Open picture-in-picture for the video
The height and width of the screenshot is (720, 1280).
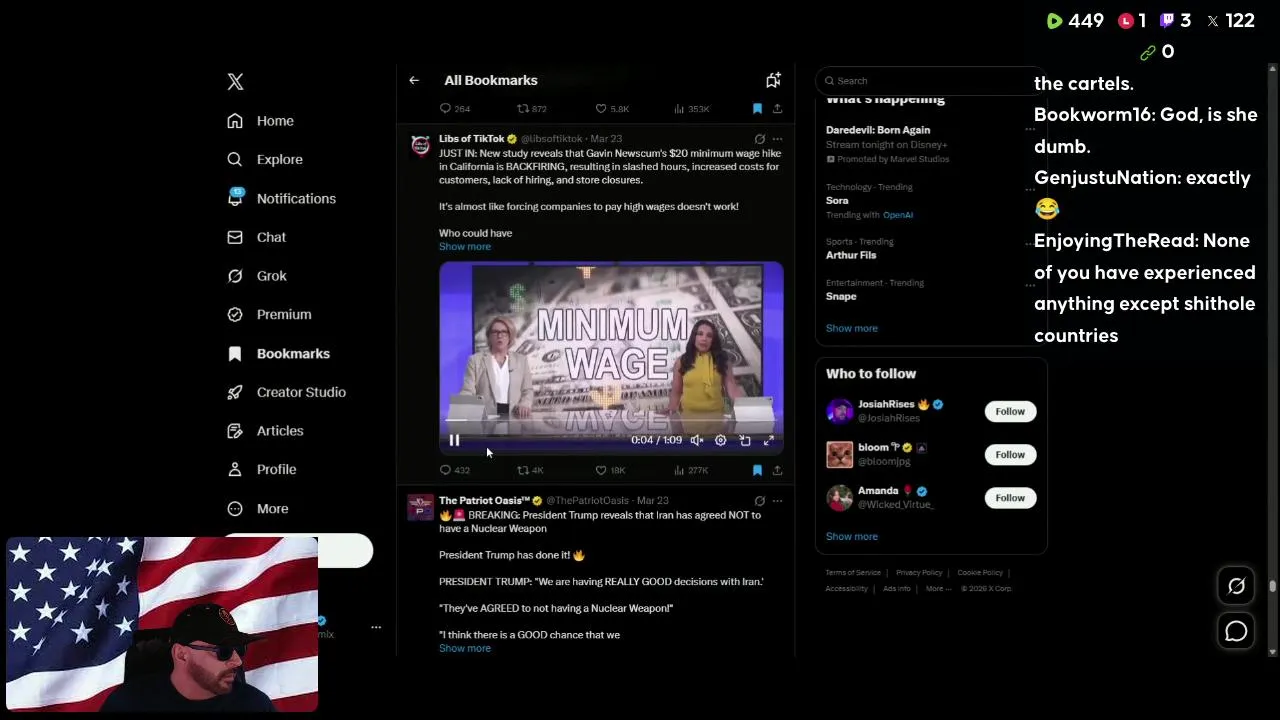pyautogui.click(x=745, y=440)
